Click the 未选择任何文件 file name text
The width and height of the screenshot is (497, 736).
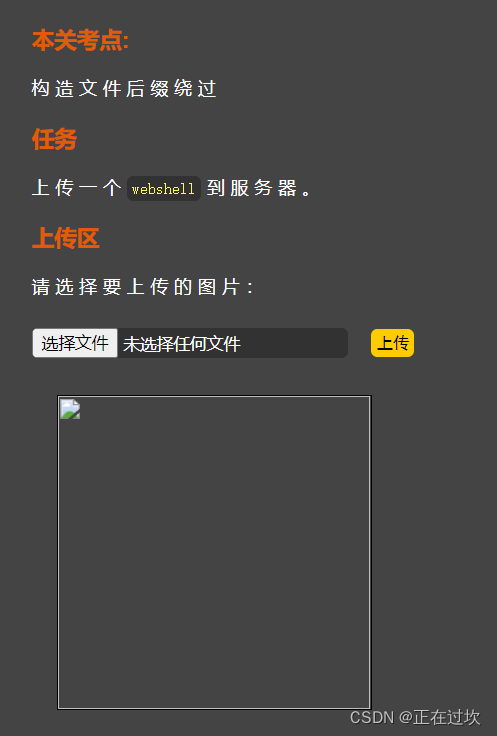pyautogui.click(x=182, y=344)
